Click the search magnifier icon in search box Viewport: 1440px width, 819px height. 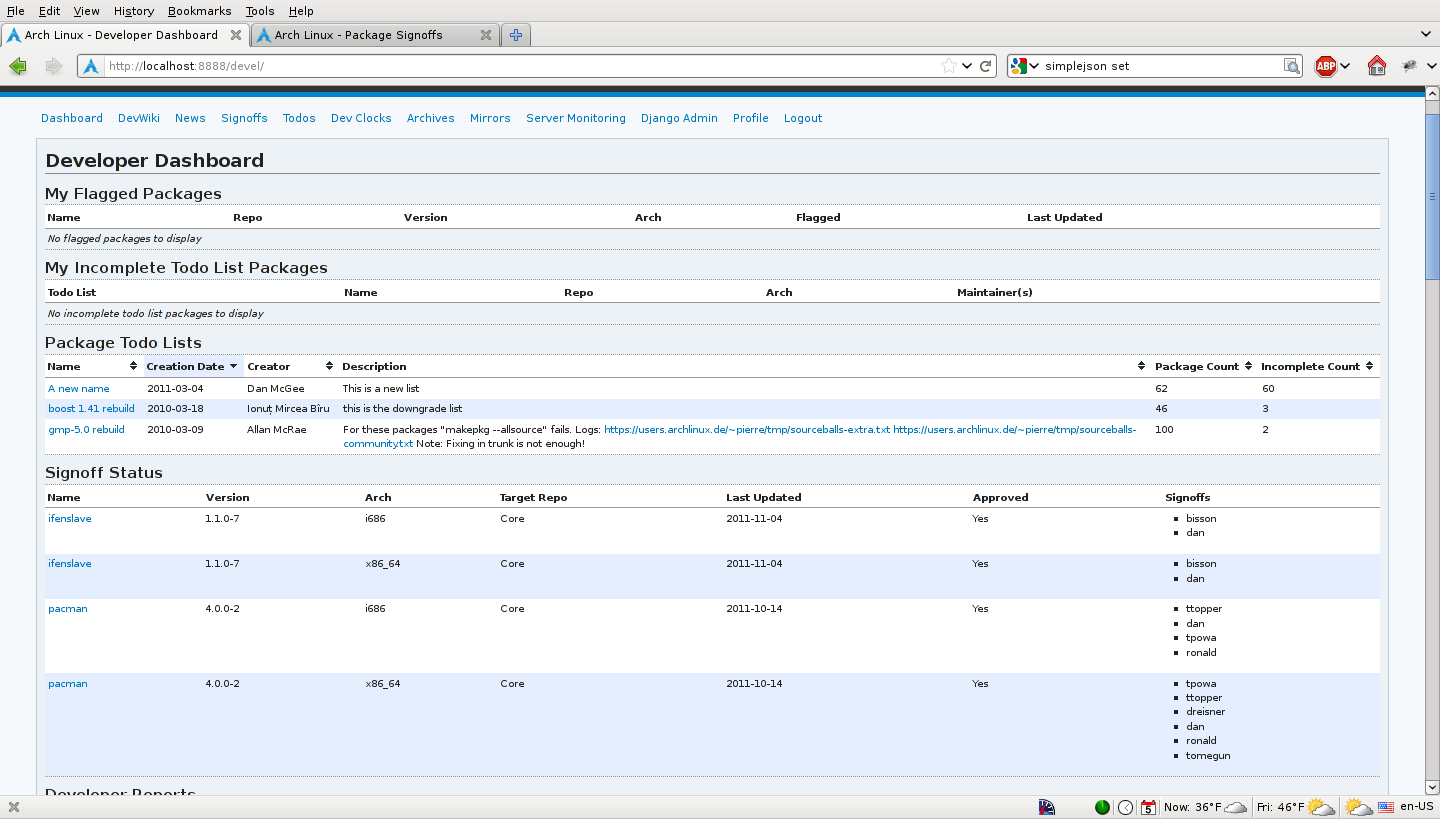(1292, 66)
